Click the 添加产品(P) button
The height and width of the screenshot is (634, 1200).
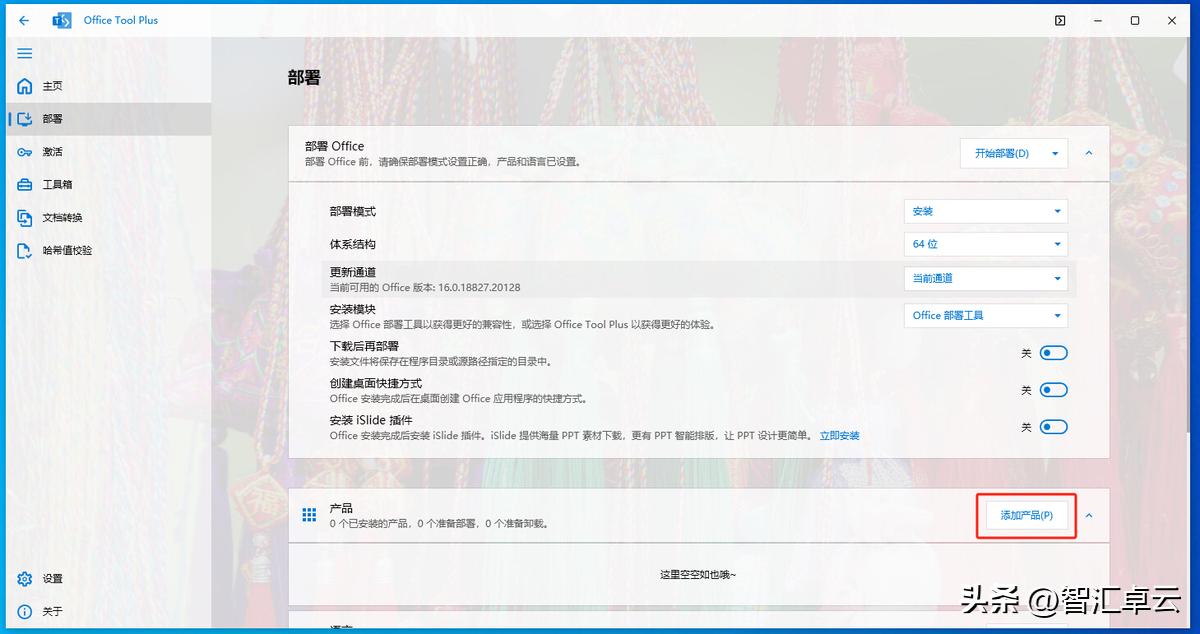click(1026, 514)
